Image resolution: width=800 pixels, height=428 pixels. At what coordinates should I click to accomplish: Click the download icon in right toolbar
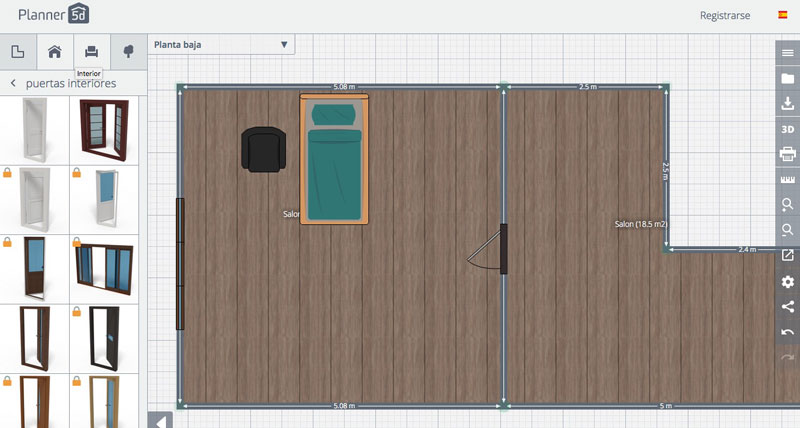(787, 103)
